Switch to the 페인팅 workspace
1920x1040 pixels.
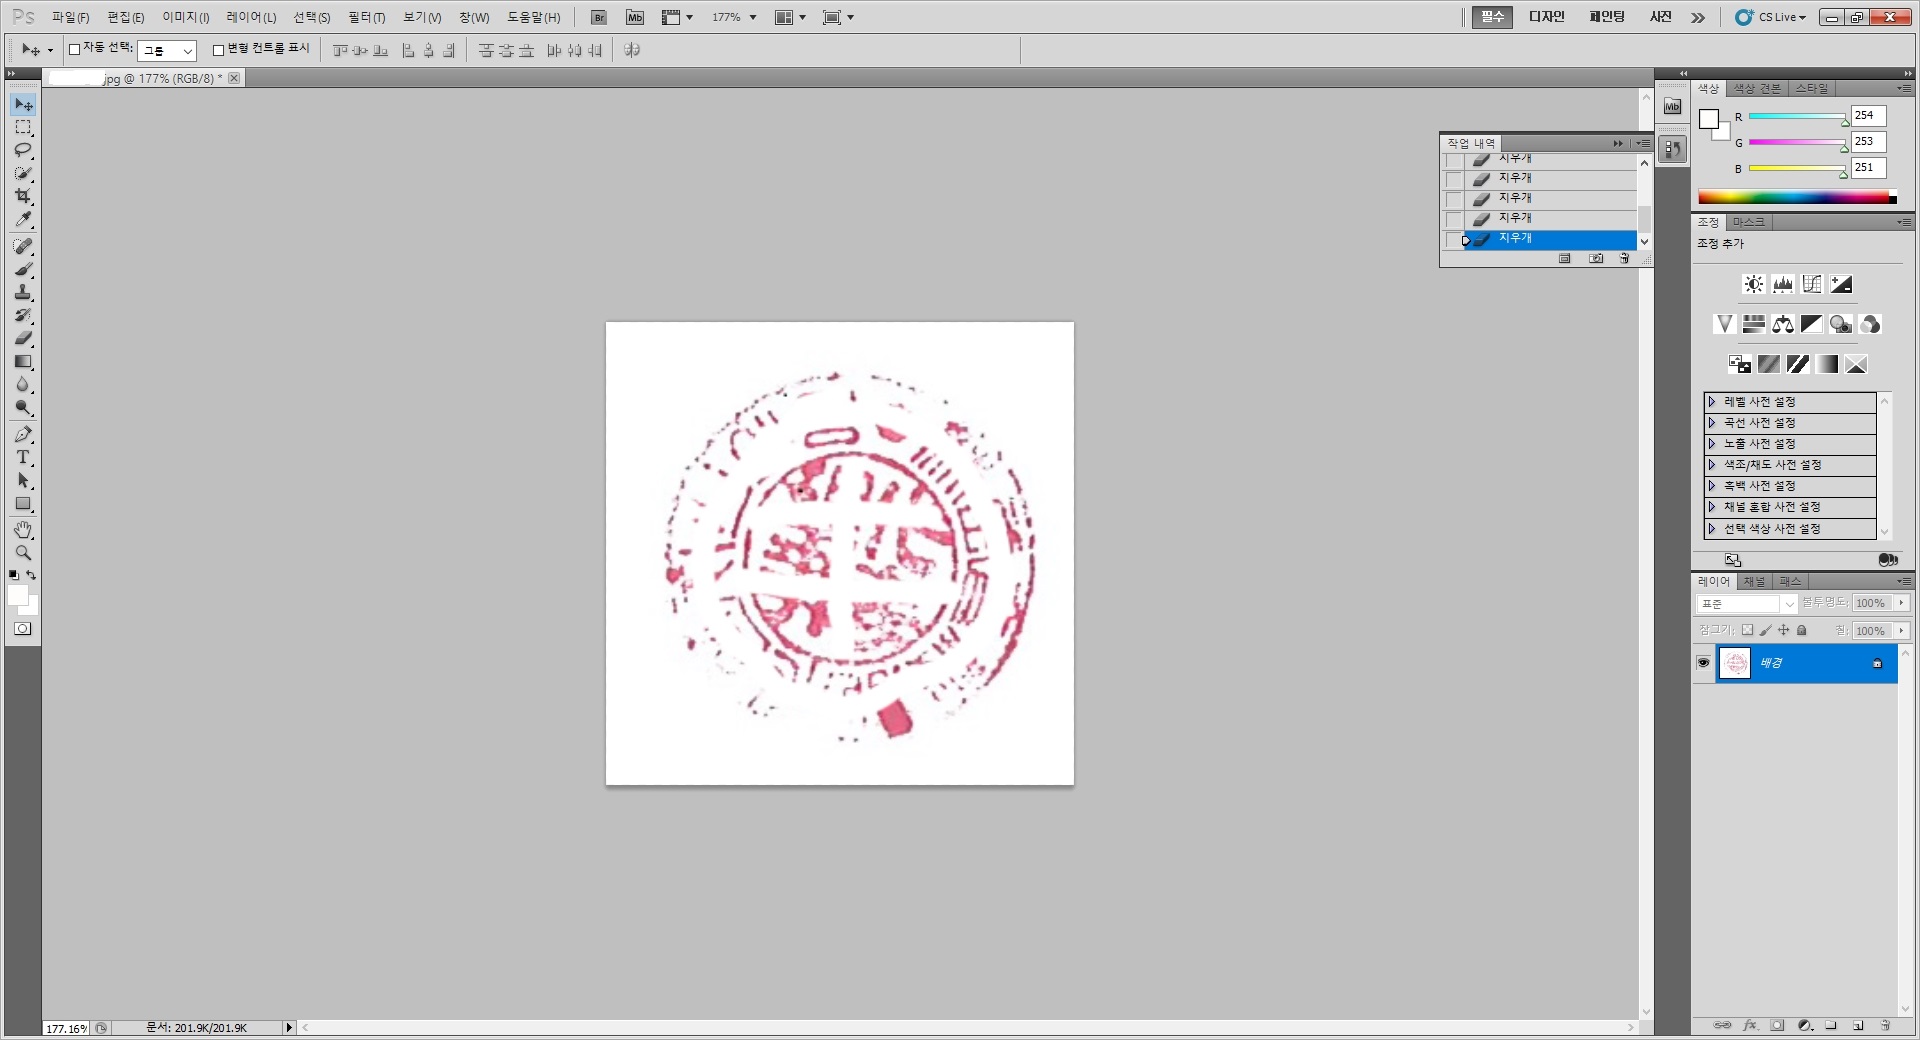[1607, 17]
